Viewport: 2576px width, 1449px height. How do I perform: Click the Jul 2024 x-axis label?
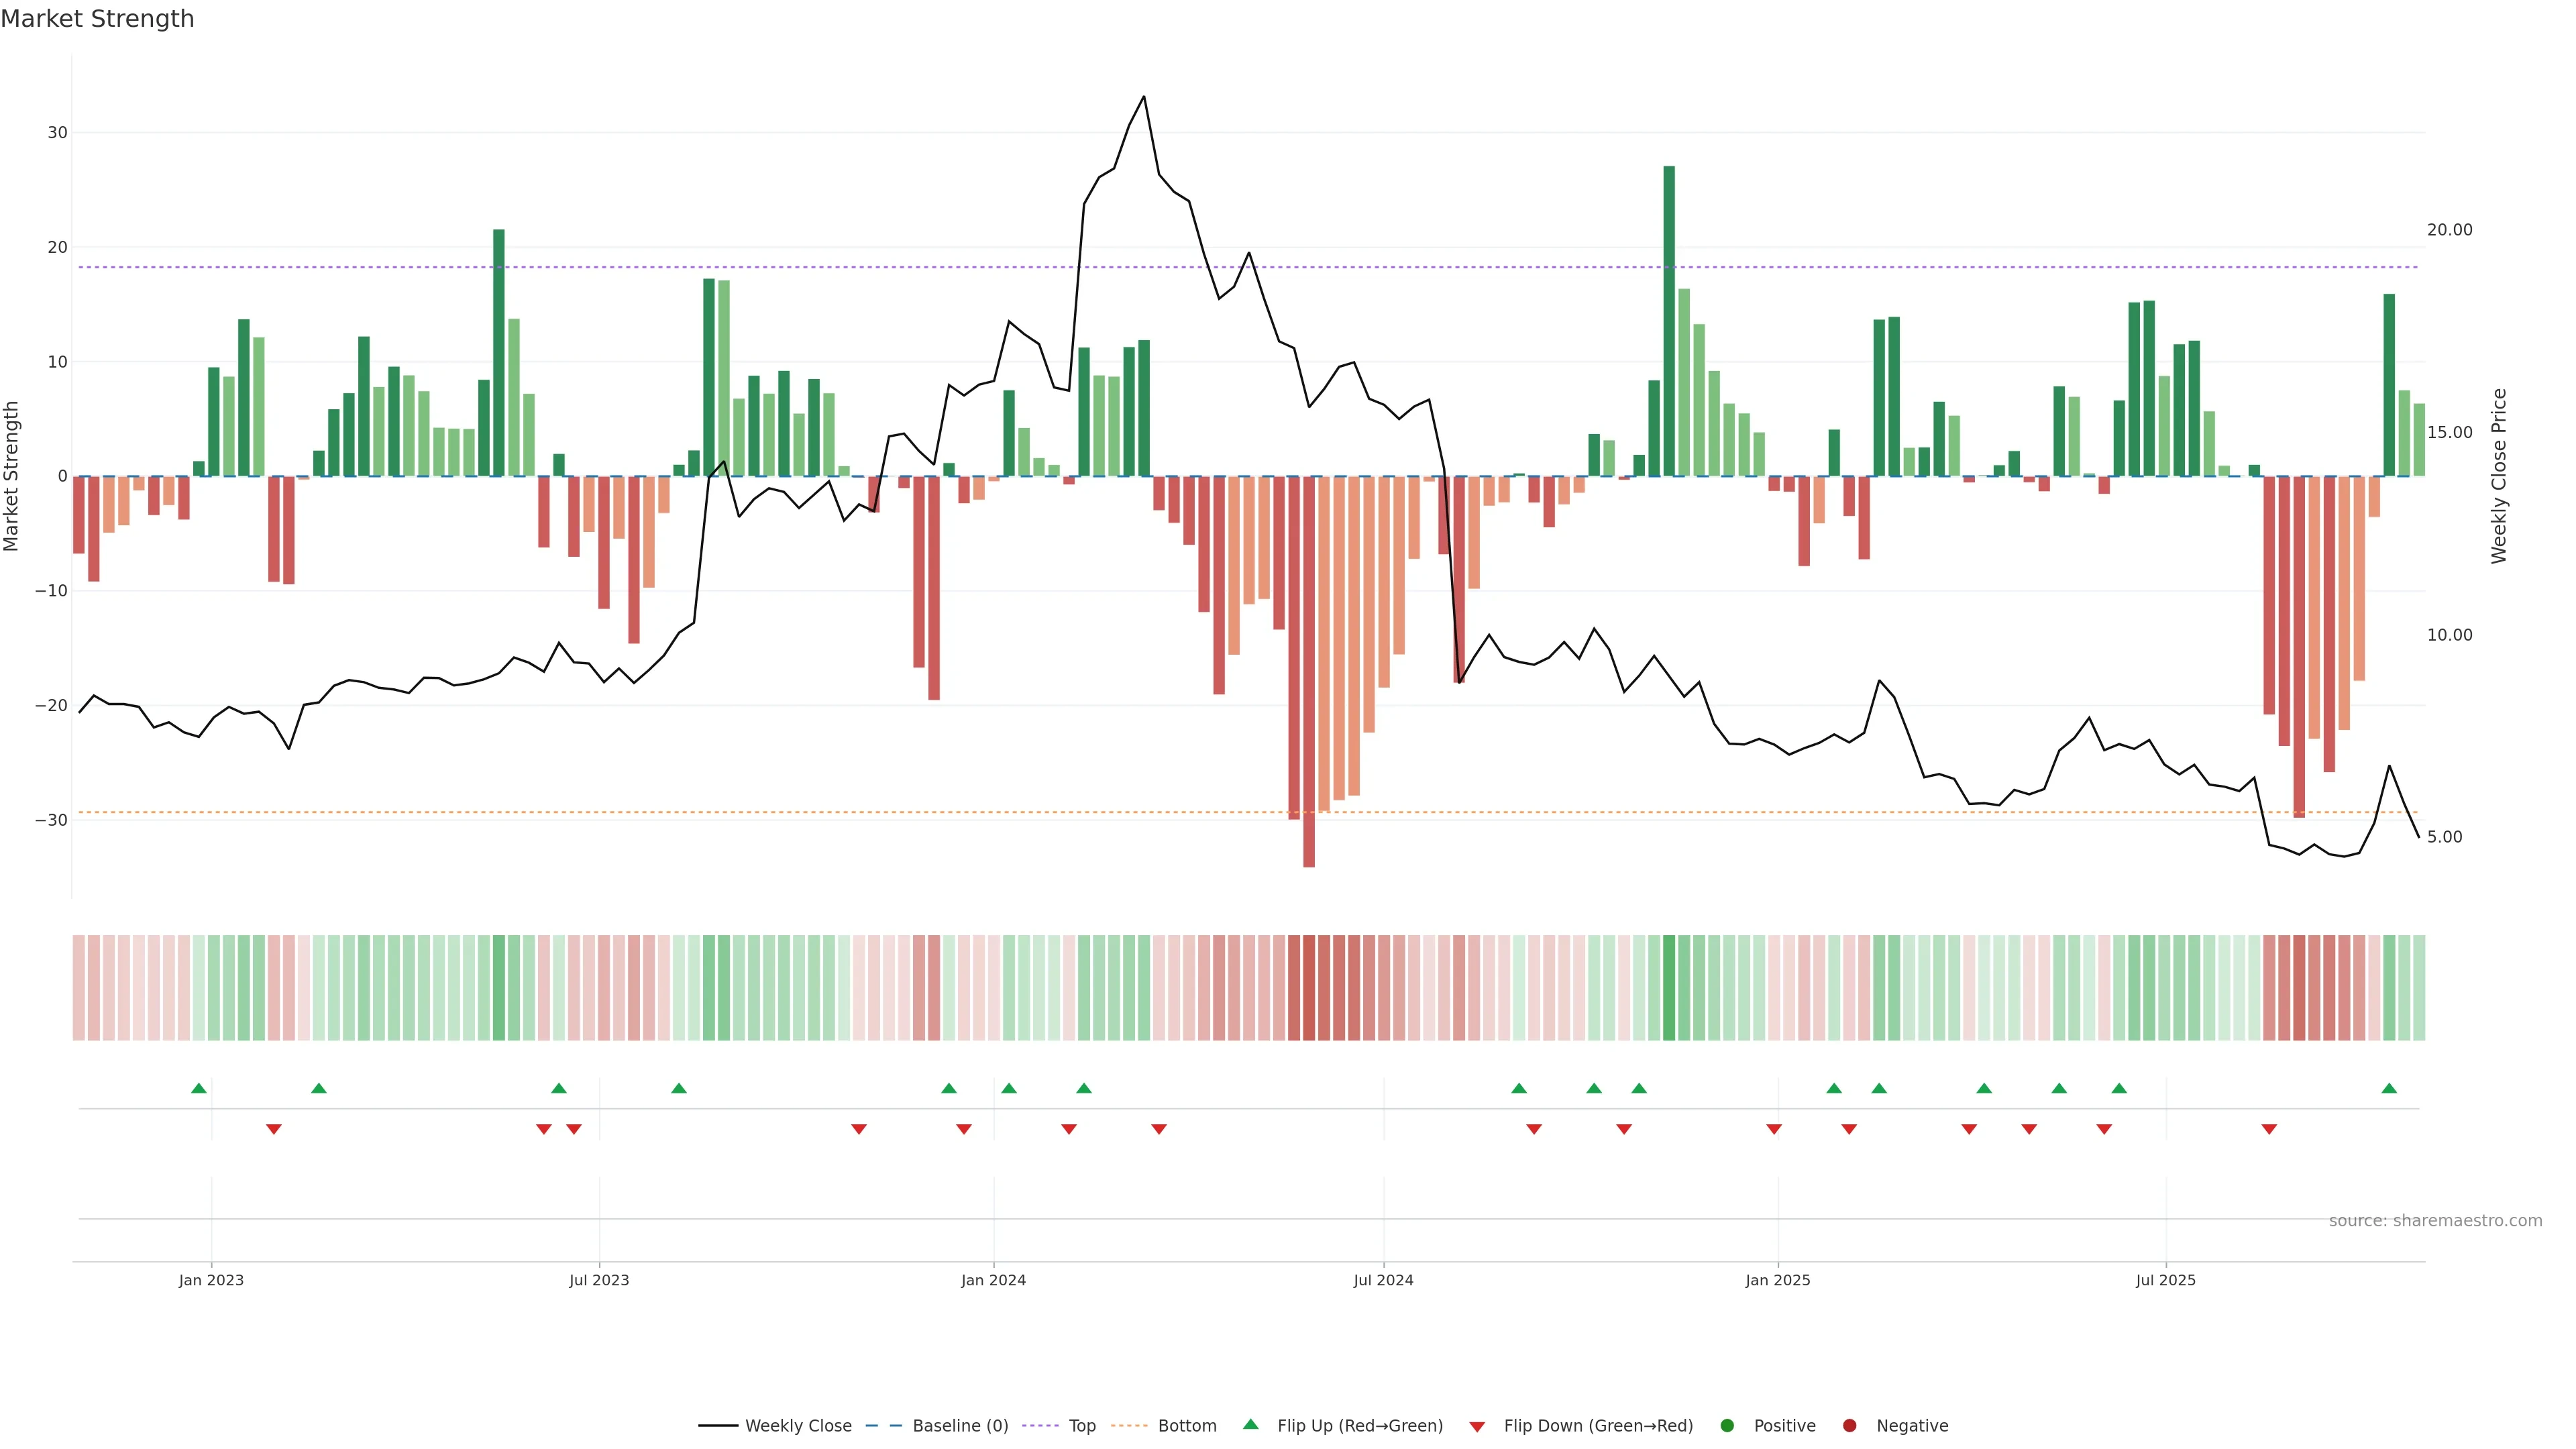click(1383, 1280)
